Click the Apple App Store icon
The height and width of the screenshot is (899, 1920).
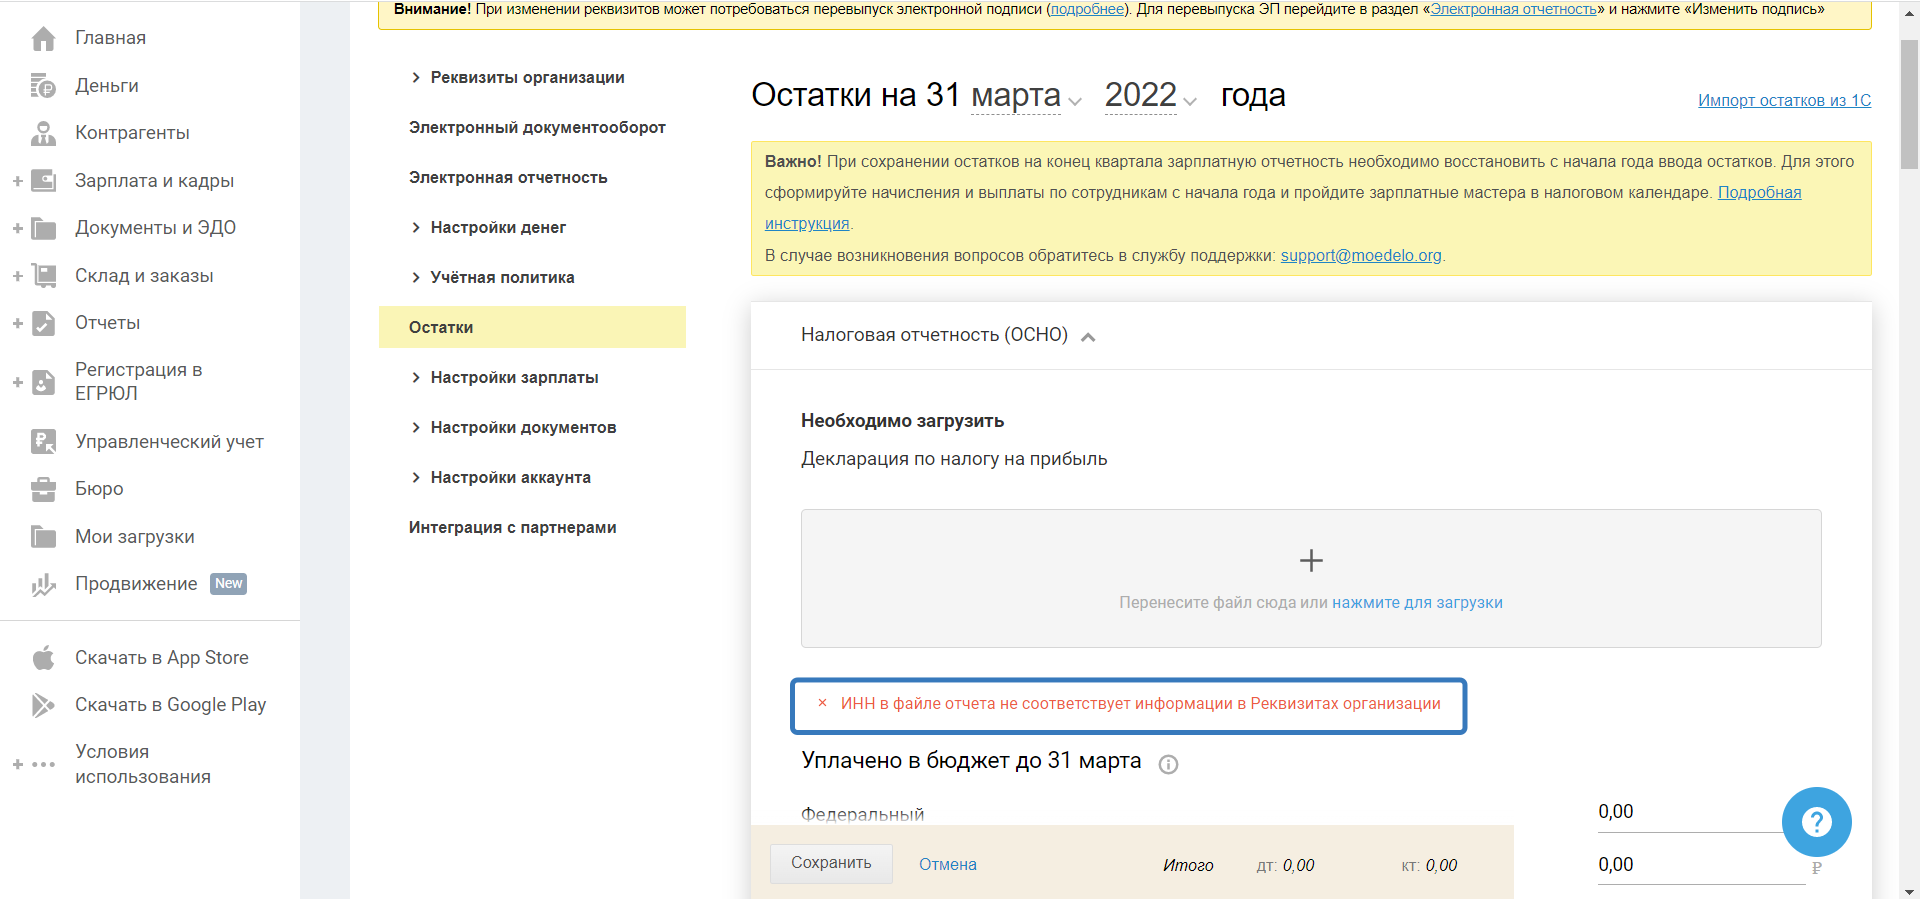[x=43, y=658]
